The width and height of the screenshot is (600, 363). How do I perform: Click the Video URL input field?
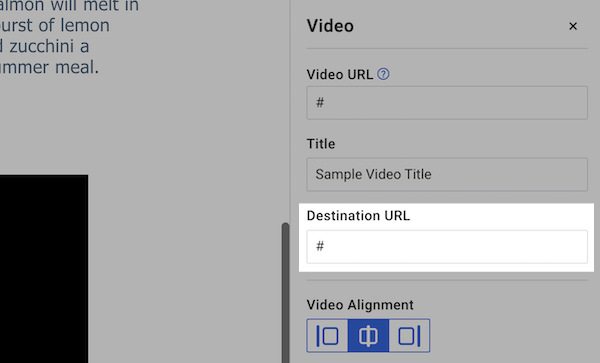tap(447, 103)
